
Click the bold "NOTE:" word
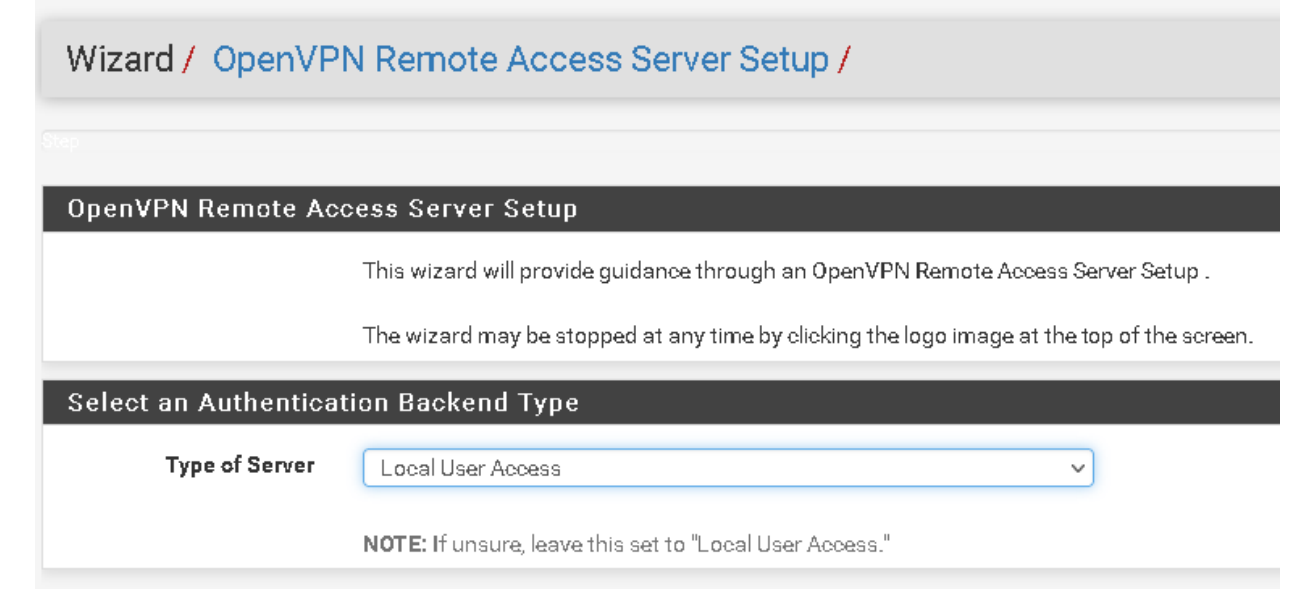395,545
